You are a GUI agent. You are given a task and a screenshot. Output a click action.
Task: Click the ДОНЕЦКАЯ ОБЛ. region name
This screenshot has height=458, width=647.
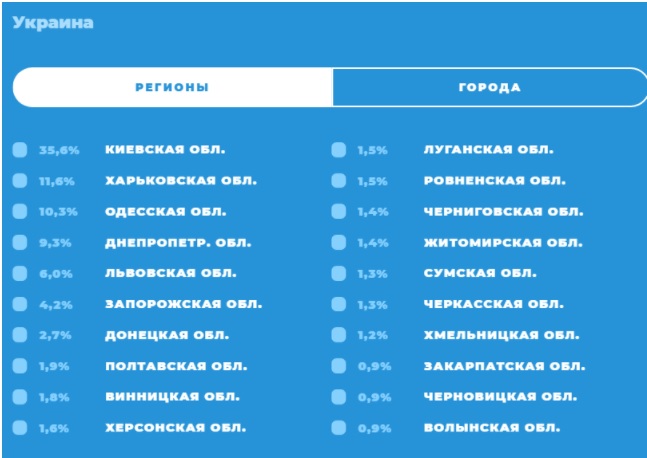[x=167, y=335]
